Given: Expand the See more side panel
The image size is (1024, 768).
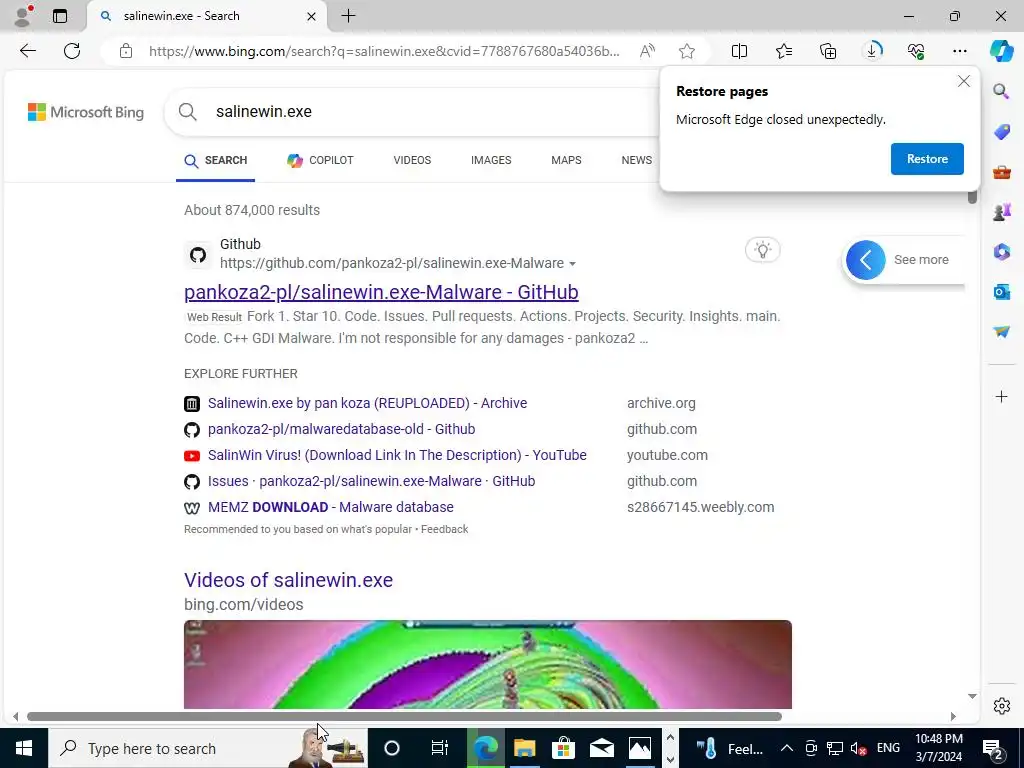Looking at the screenshot, I should [x=866, y=260].
